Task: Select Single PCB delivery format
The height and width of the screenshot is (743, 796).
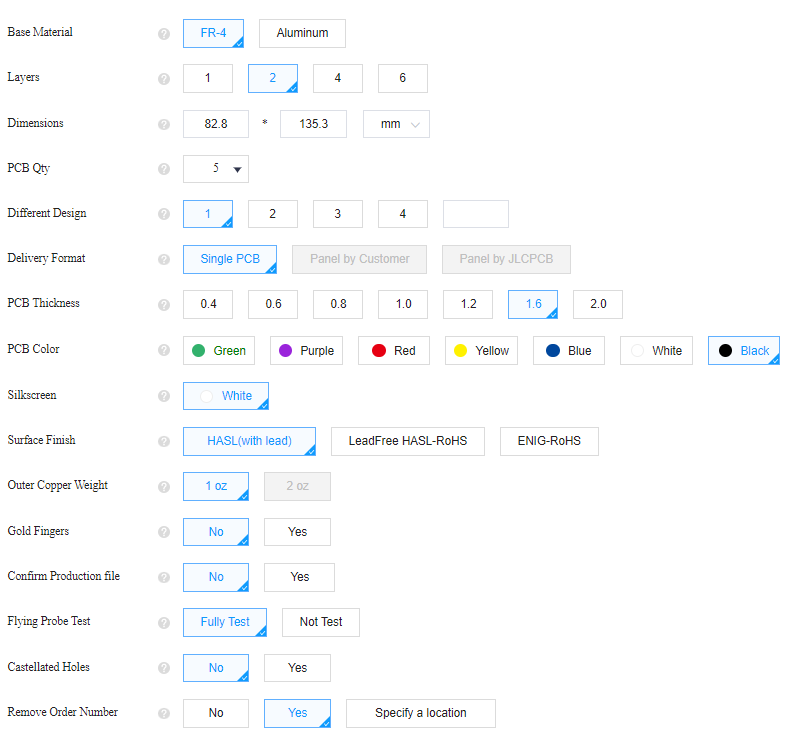Action: click(230, 259)
